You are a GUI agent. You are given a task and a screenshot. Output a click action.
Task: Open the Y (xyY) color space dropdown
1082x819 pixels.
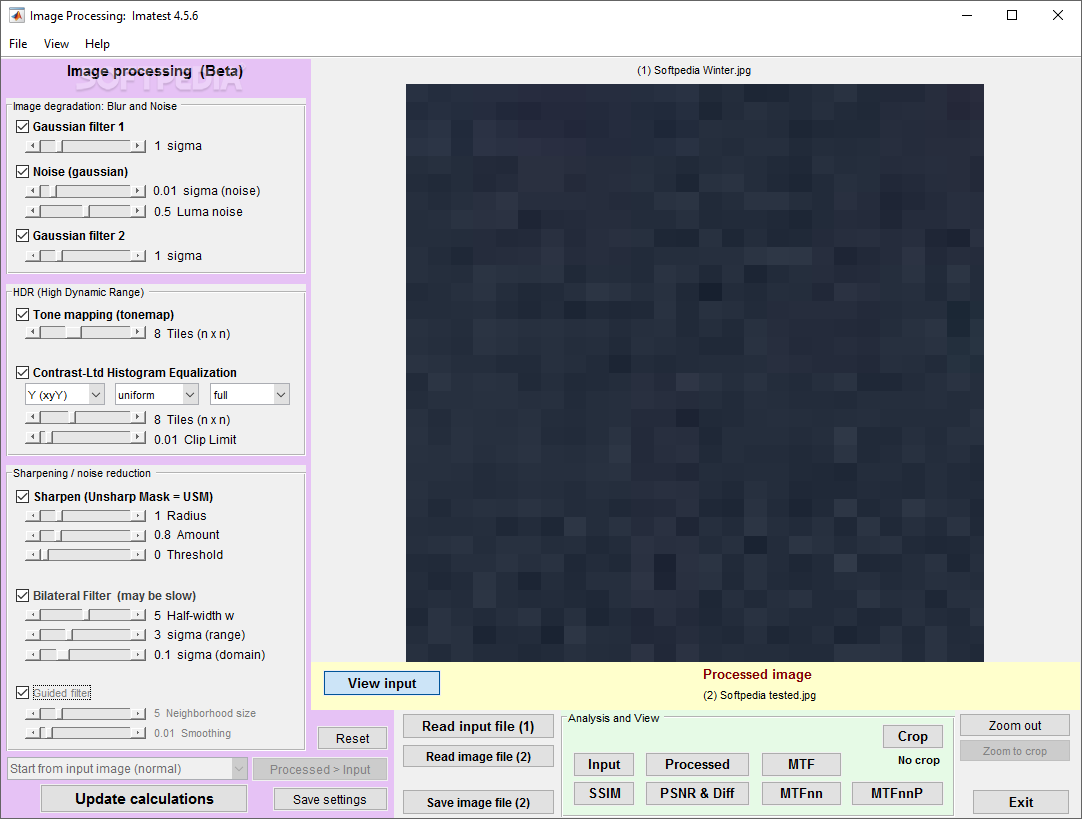[64, 395]
